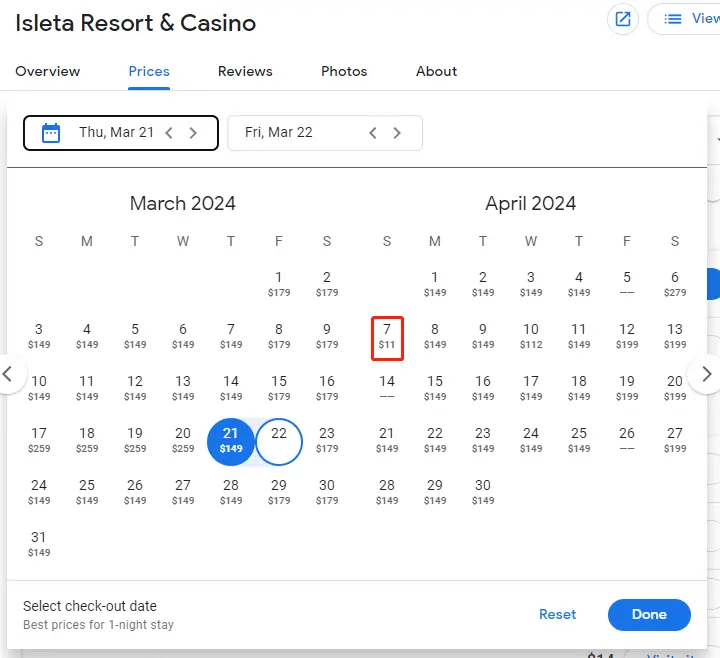720x658 pixels.
Task: Choose March 17 priced $259
Action: [39, 439]
